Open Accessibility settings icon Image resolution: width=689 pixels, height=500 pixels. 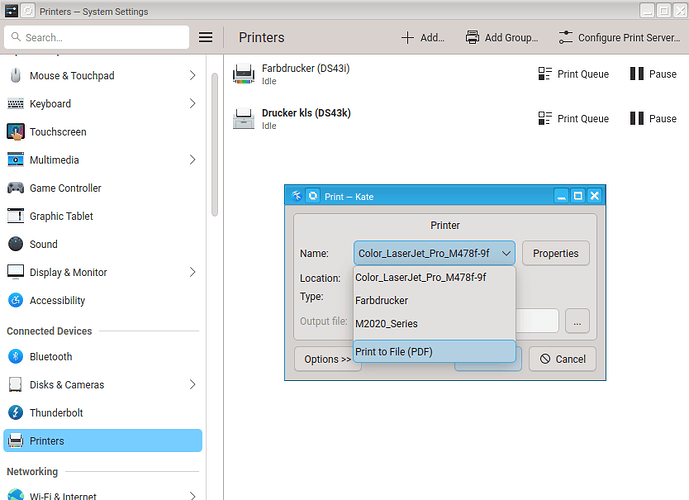[x=15, y=300]
